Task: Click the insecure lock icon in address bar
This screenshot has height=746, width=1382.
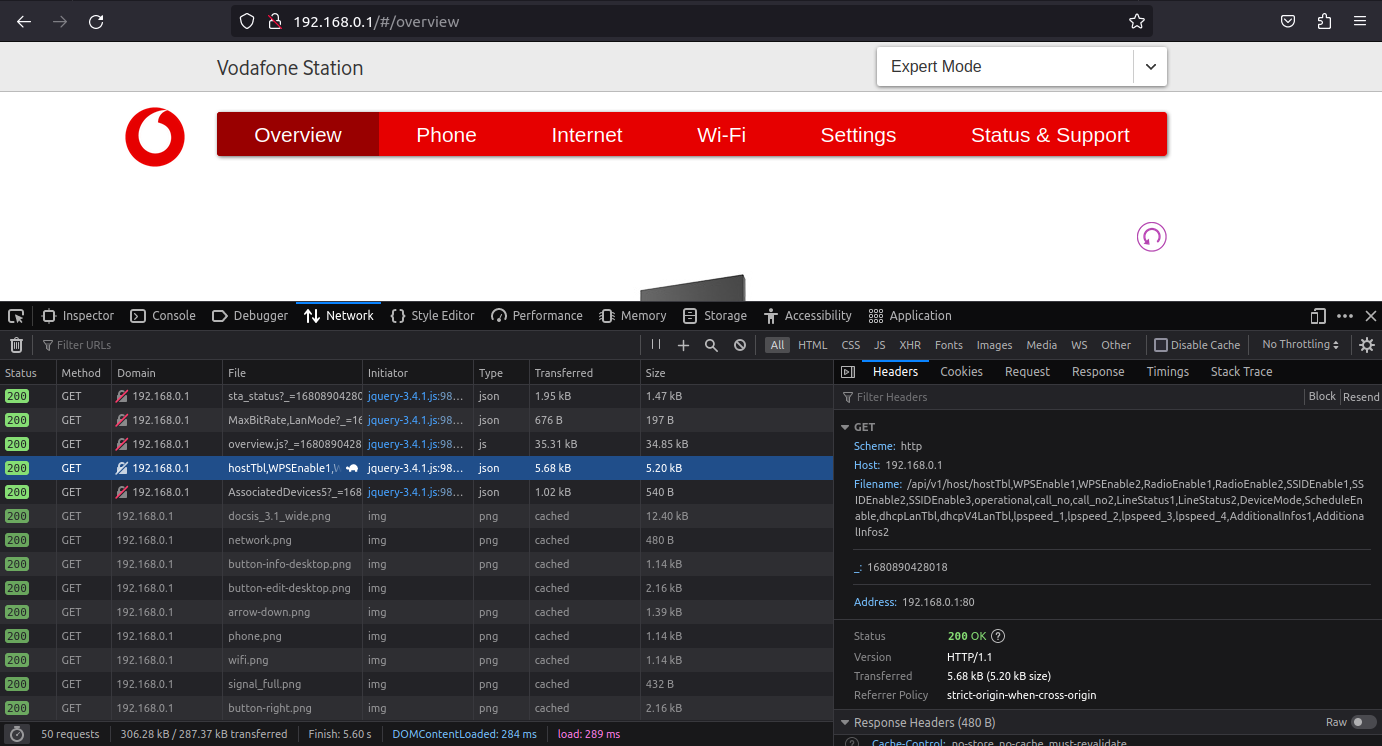Action: pos(274,21)
